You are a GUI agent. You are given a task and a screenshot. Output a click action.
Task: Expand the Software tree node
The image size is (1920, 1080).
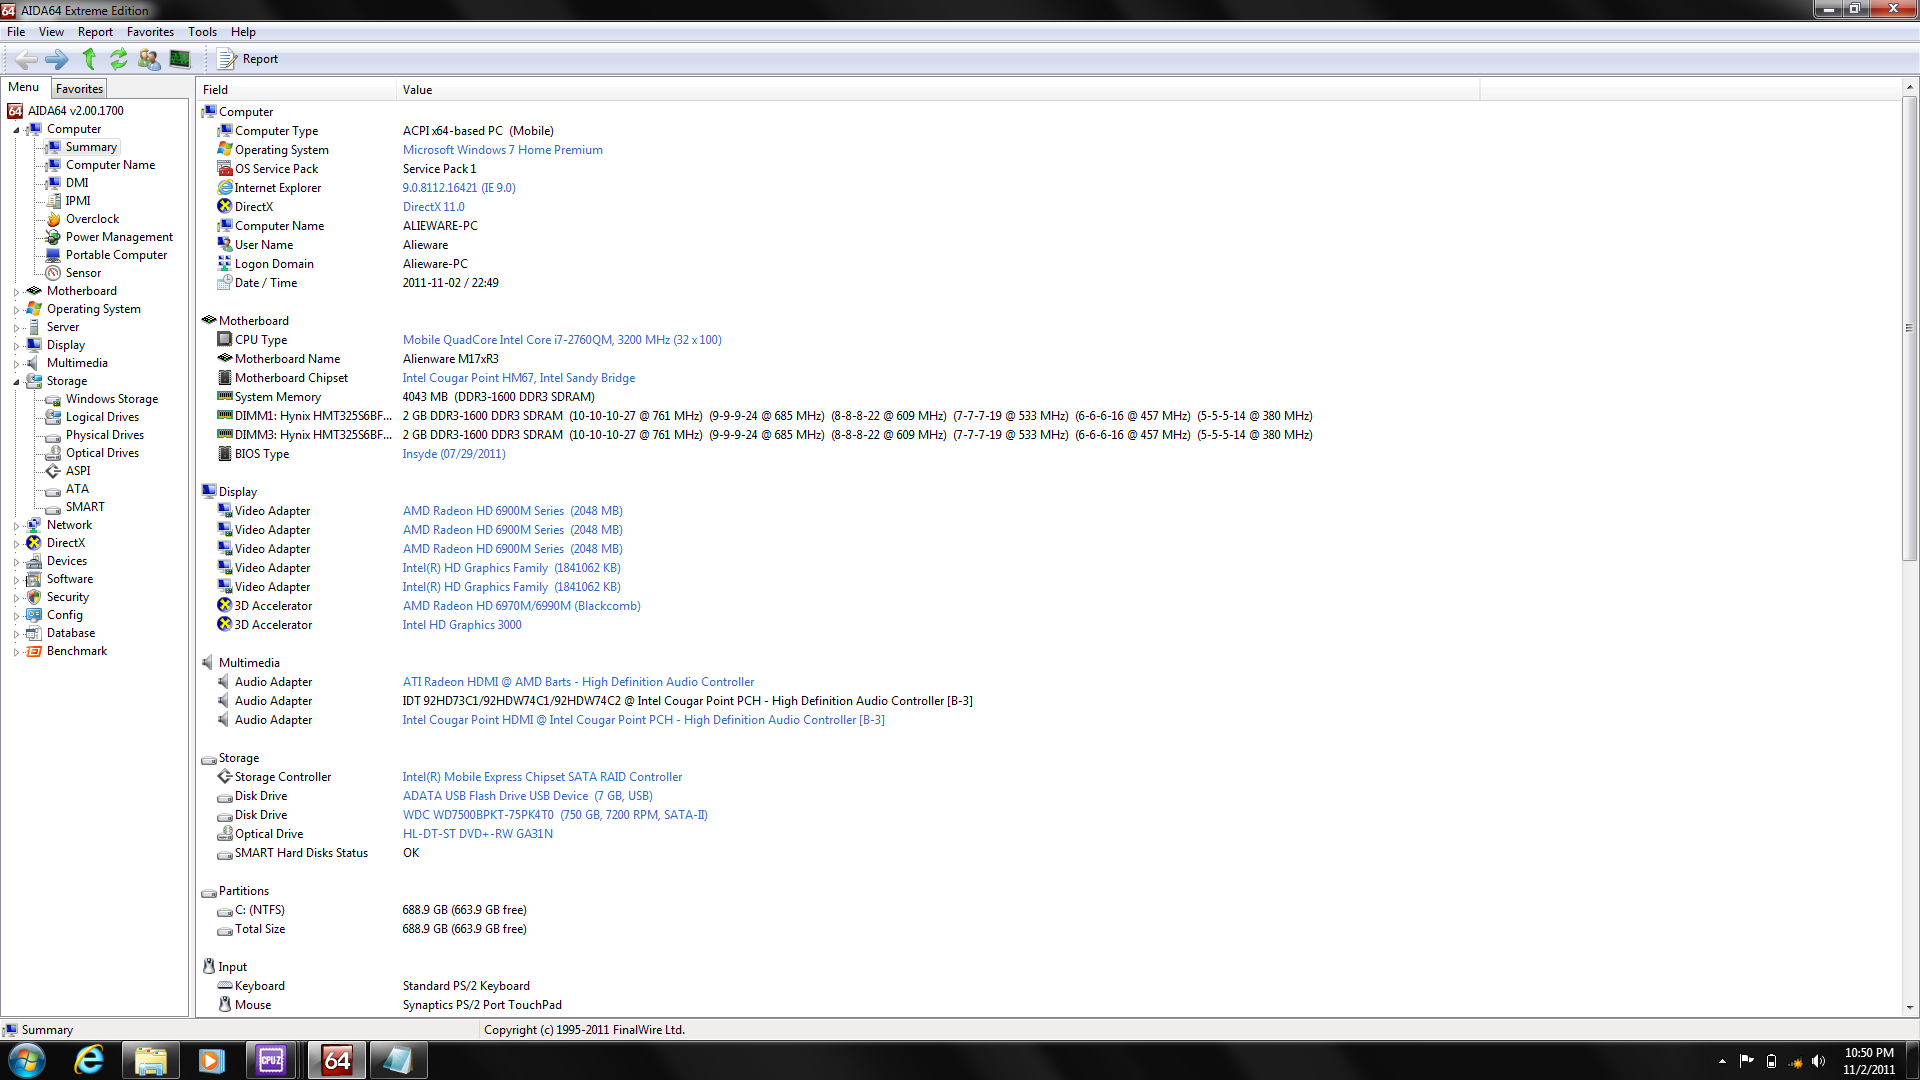16,580
